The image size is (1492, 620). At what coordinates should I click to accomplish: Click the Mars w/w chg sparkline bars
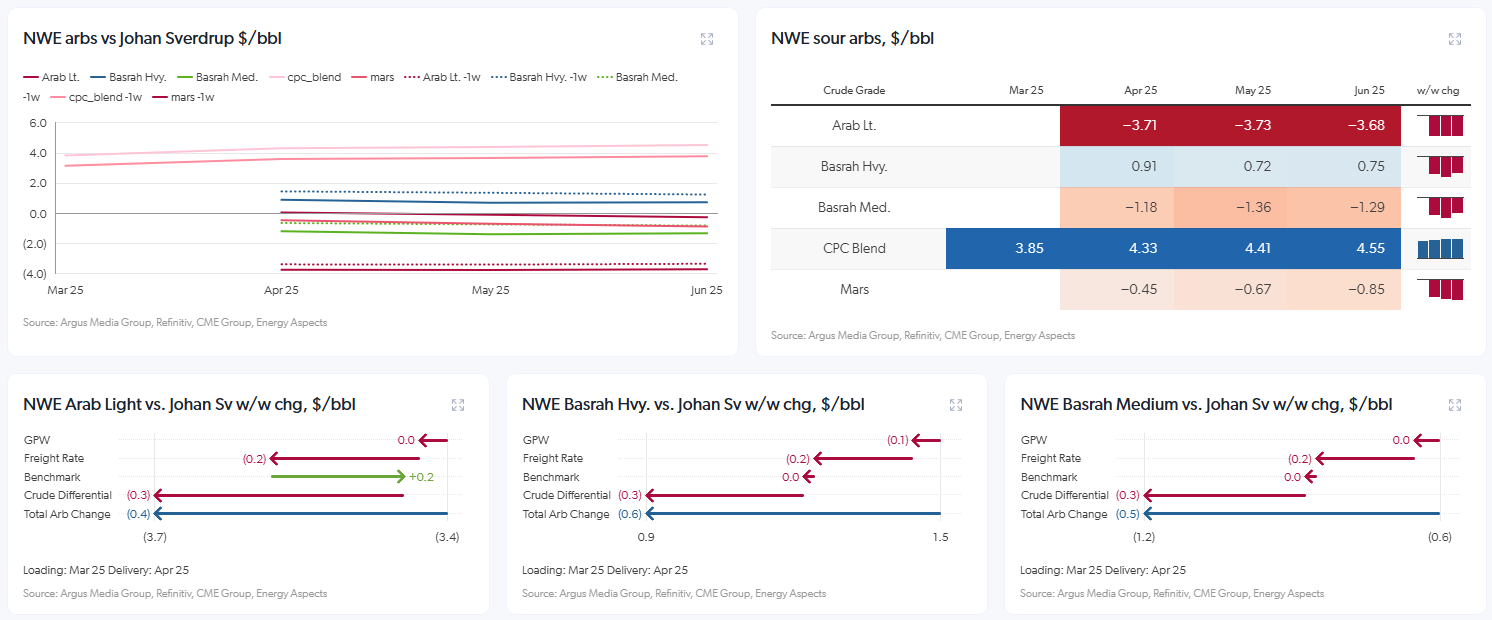[x=1440, y=290]
